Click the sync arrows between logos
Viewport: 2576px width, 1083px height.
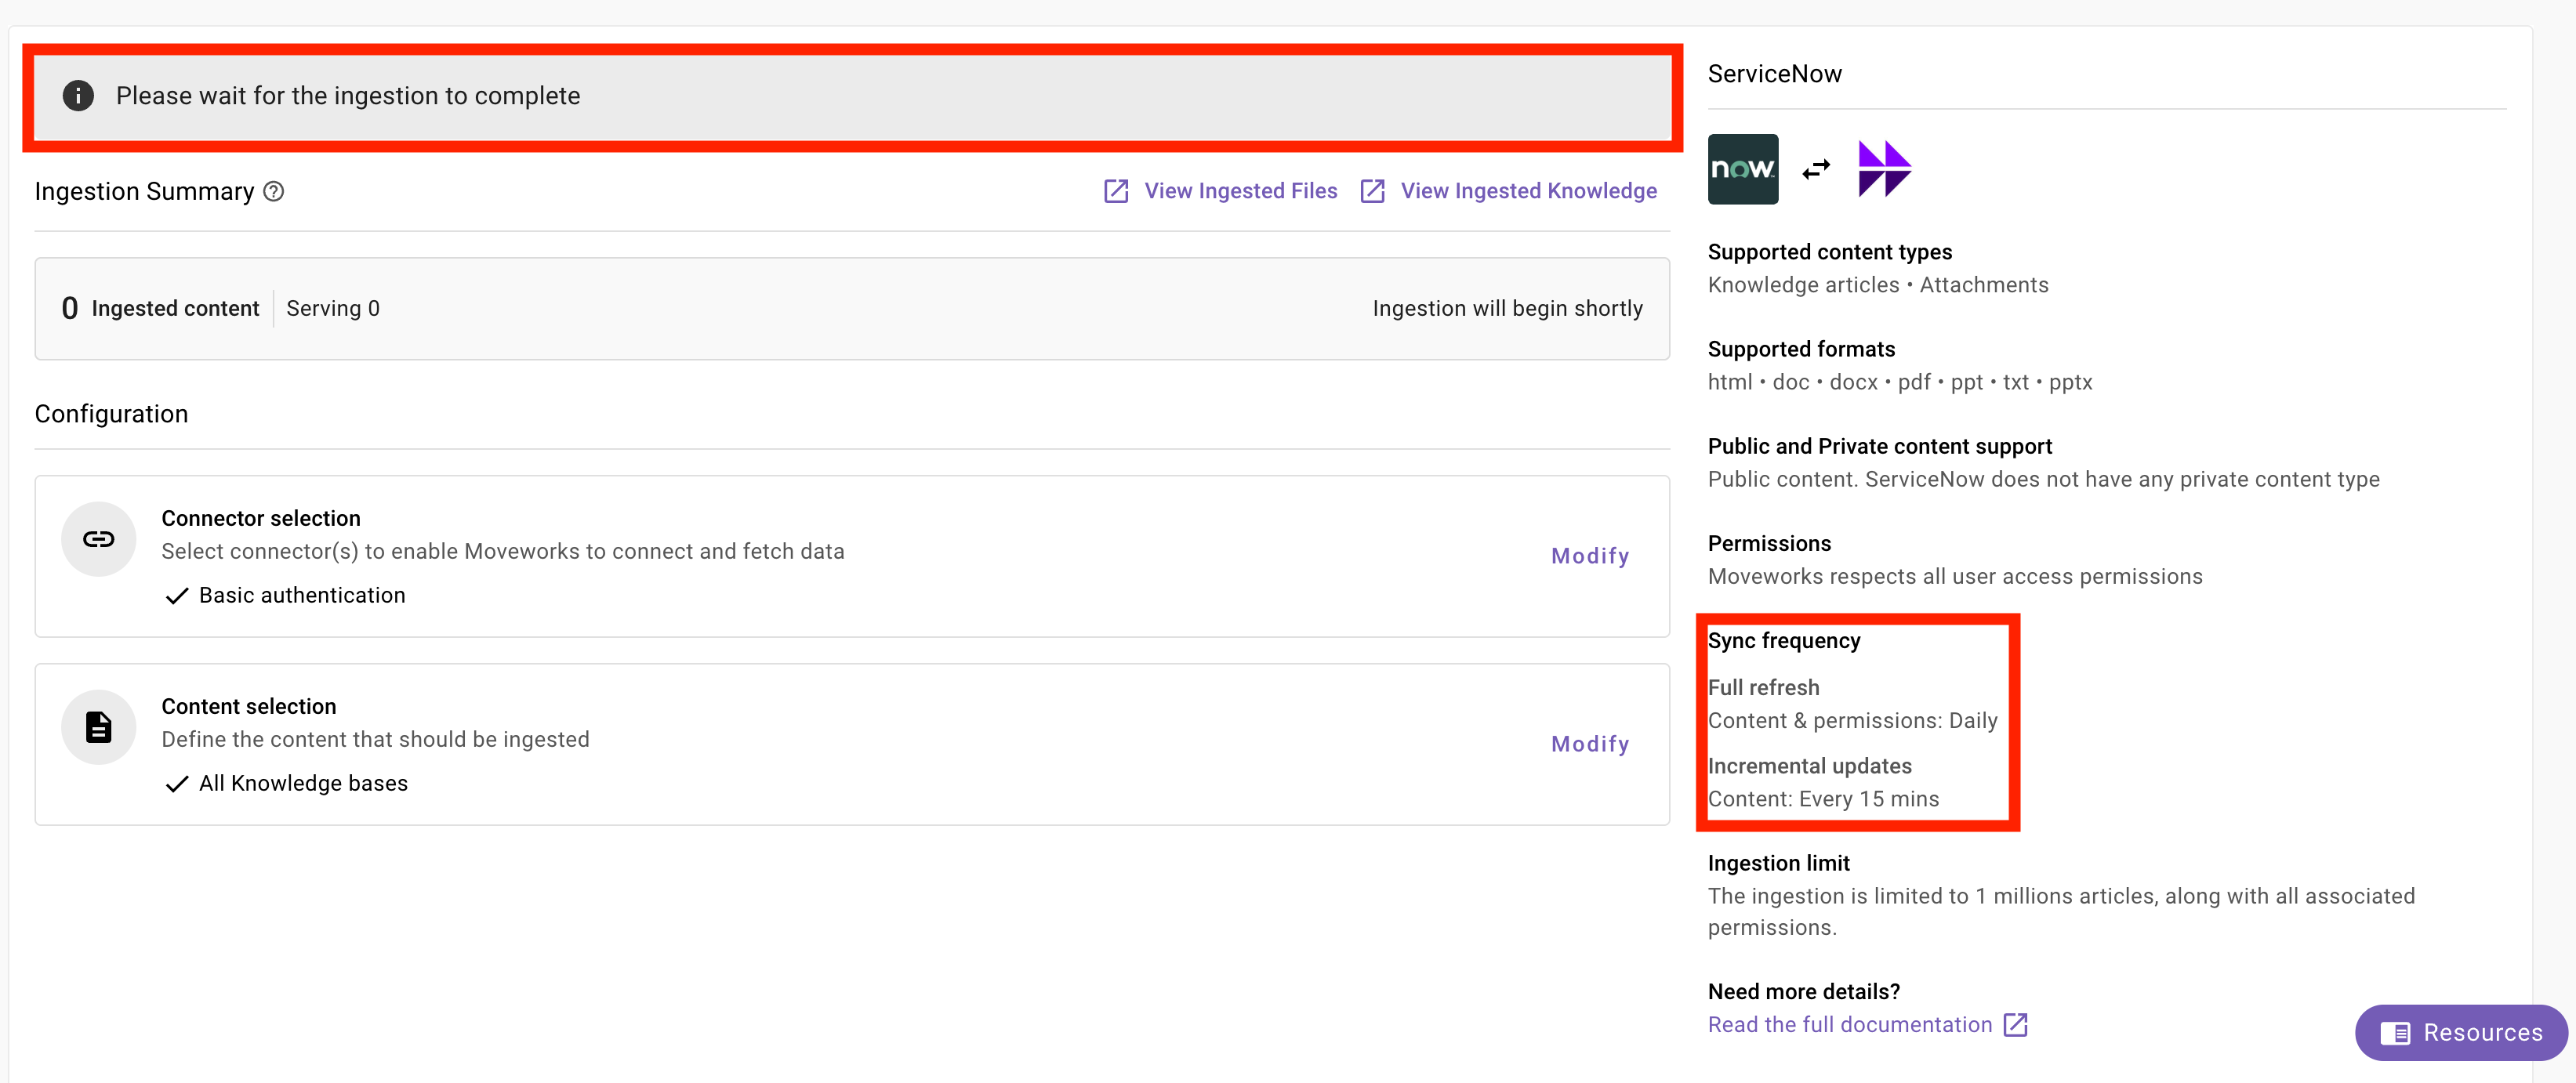[1815, 170]
